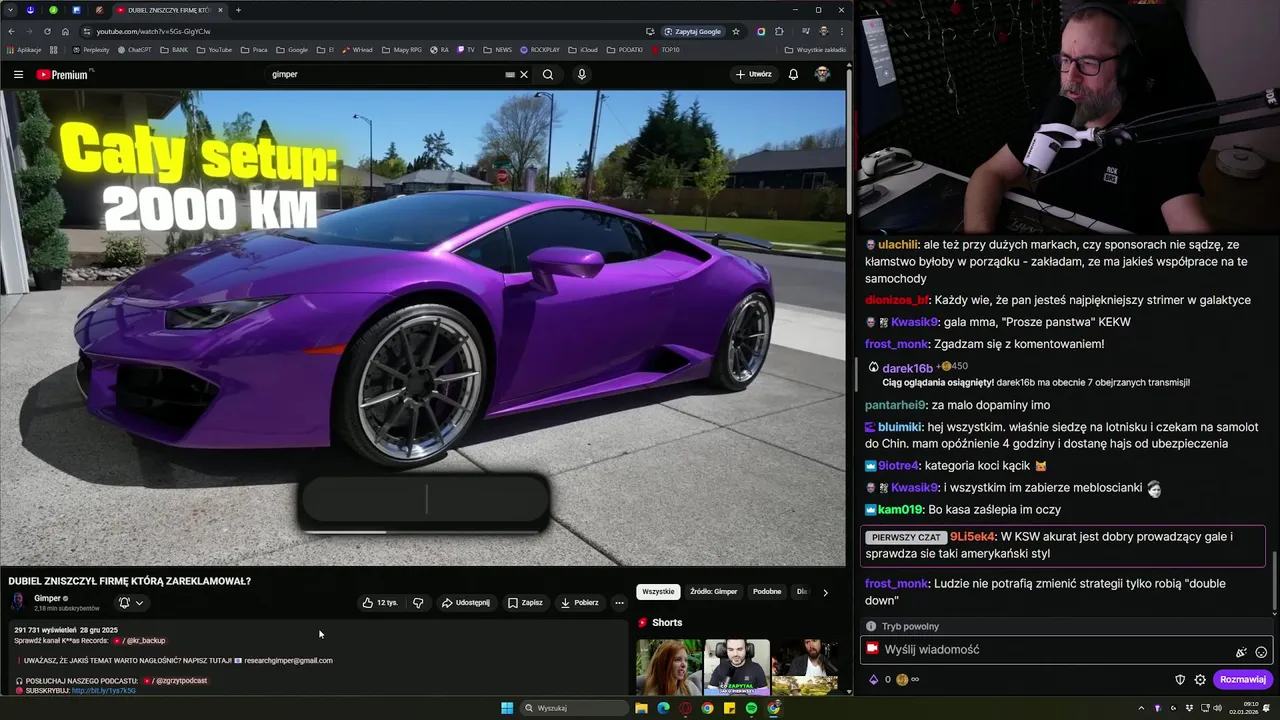Reload the browser page
This screenshot has height=720, width=1280.
point(46,31)
